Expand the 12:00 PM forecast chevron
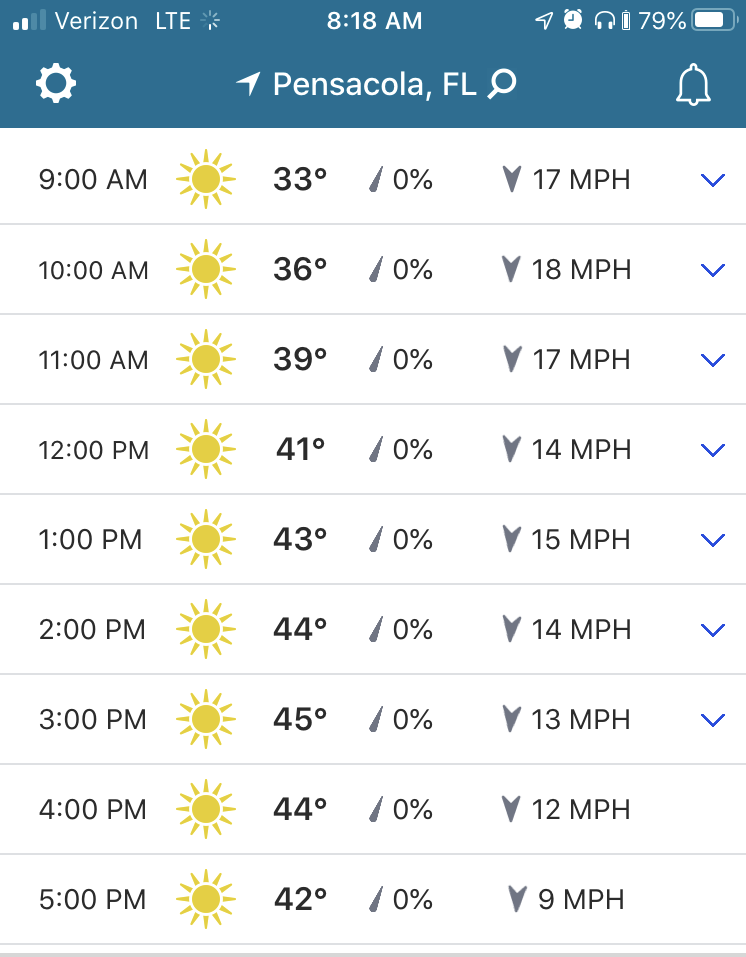The height and width of the screenshot is (957, 746). pos(712,450)
